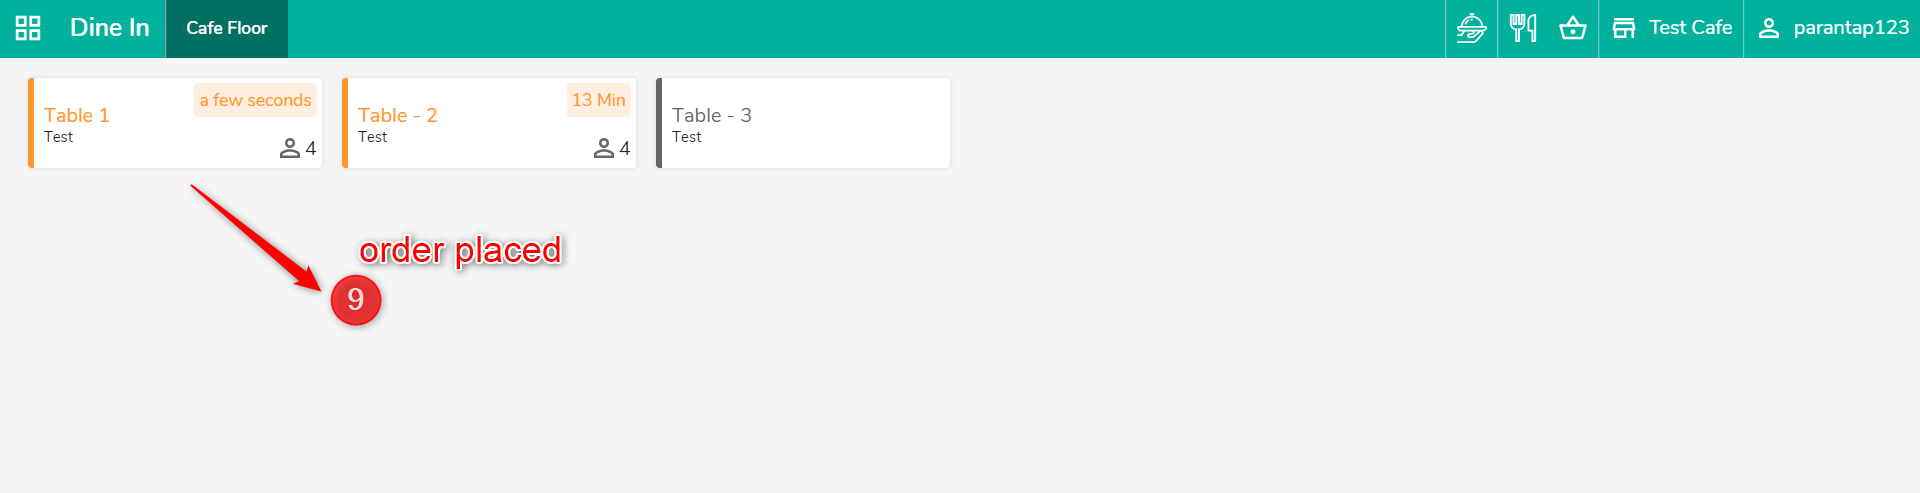
Task: Open the parantap123 account menu
Action: point(1833,28)
